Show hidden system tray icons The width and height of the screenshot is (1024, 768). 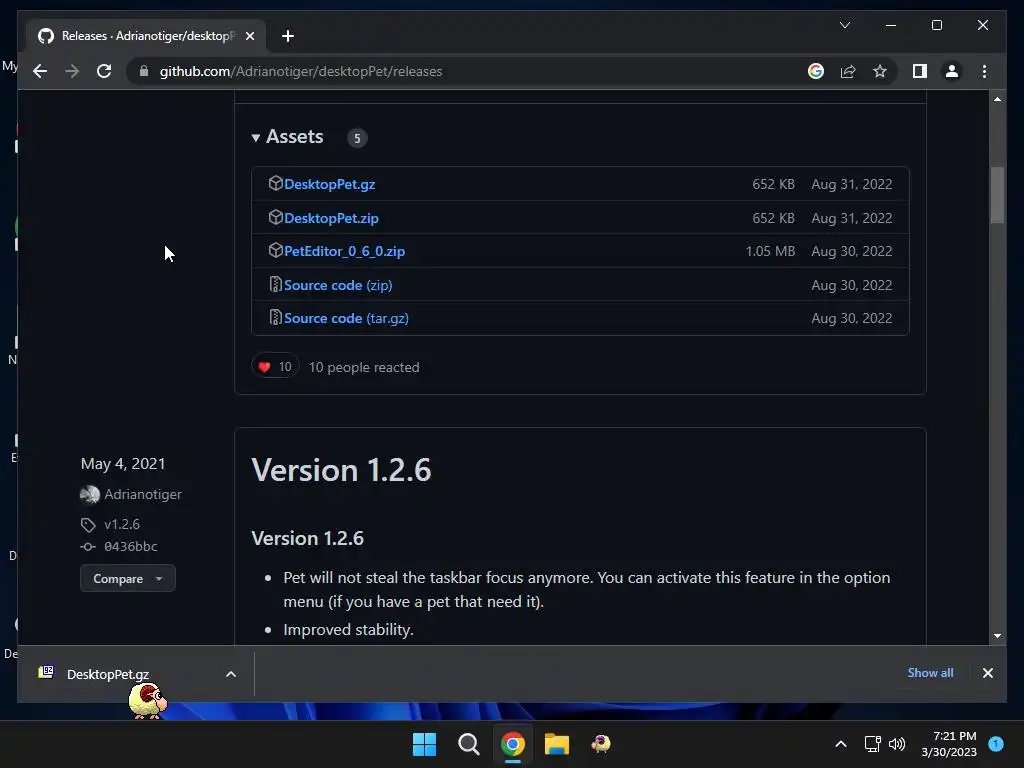(840, 744)
